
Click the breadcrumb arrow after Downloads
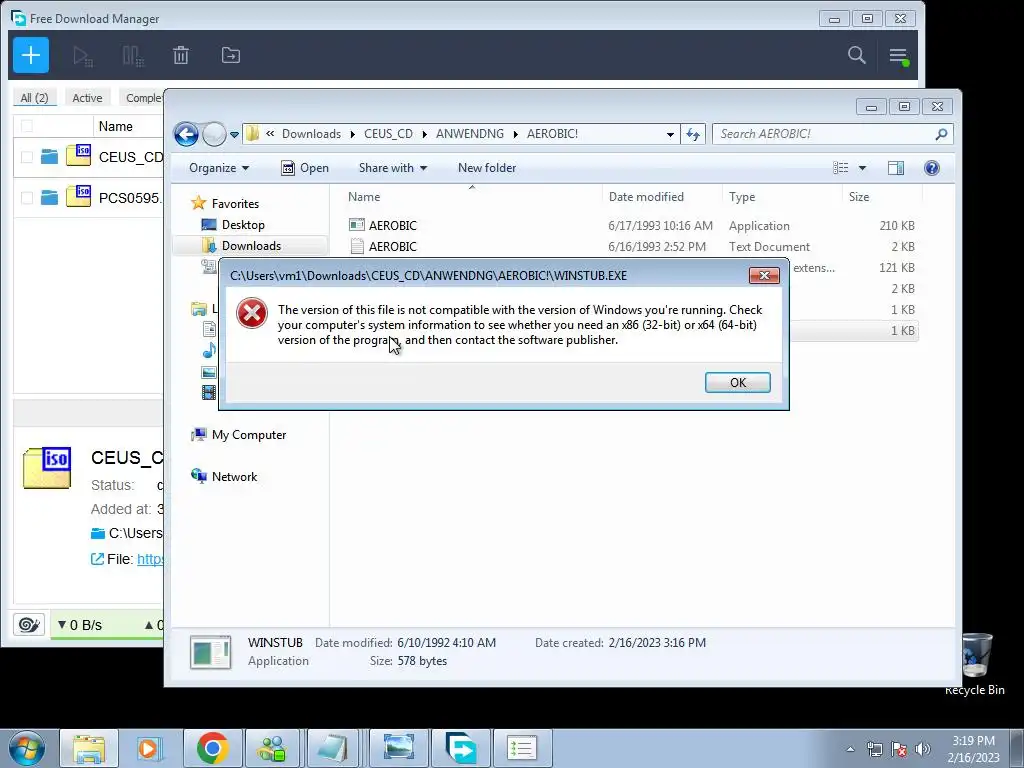[353, 135]
